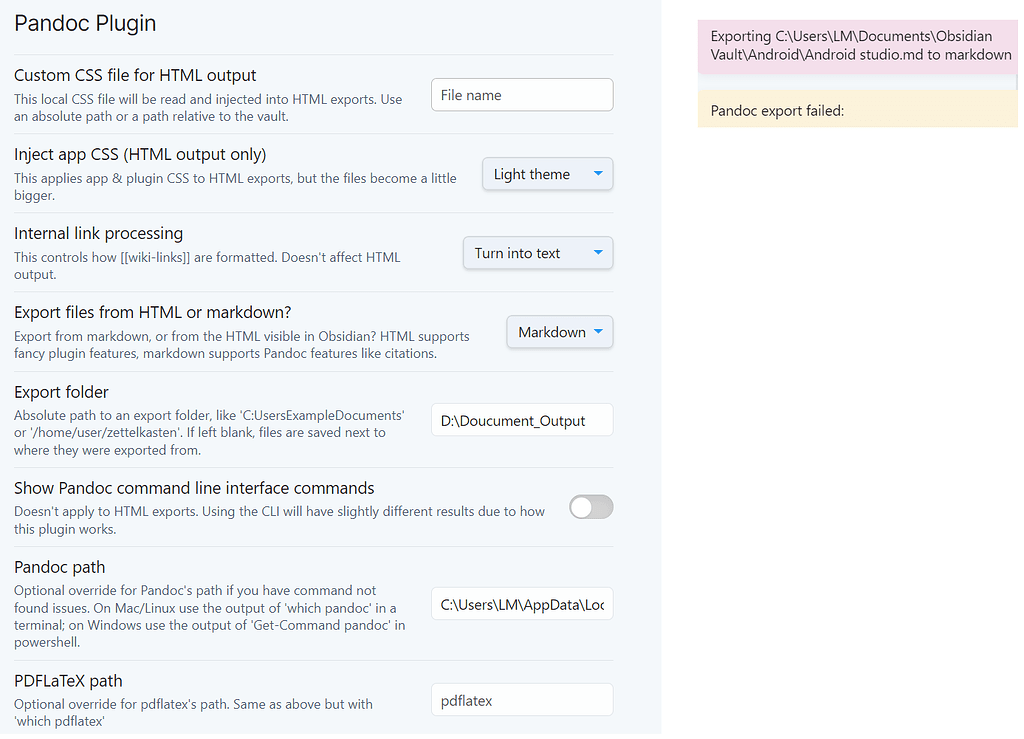Dismiss the Exporting Android studio.md notification
This screenshot has height=739, width=1024.
tap(857, 46)
